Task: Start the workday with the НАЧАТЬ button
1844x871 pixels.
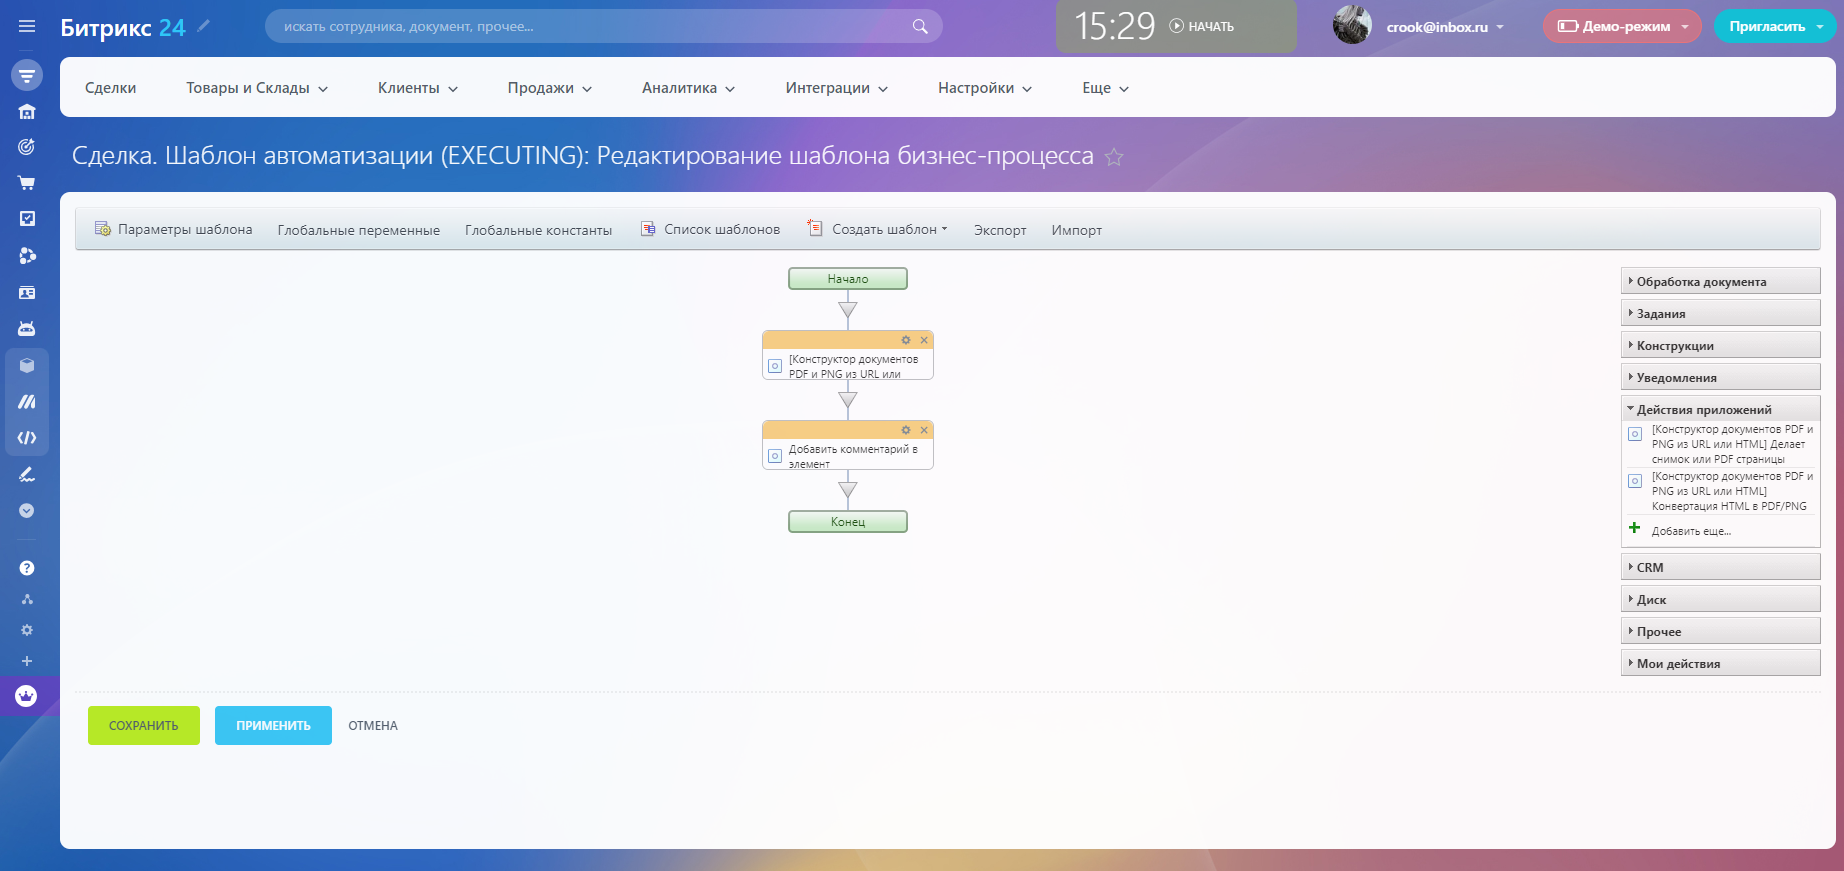Action: coord(1202,27)
